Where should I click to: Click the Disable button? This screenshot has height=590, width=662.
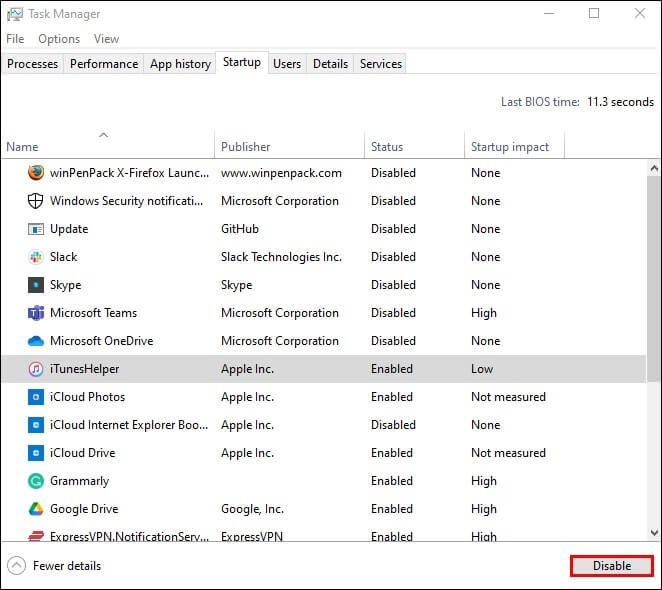(612, 566)
